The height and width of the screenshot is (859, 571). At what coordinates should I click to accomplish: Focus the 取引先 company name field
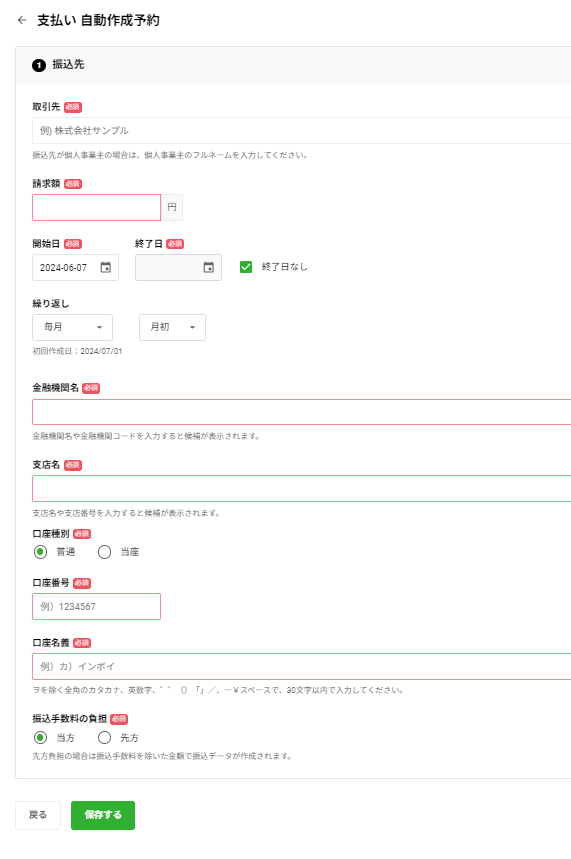pyautogui.click(x=301, y=130)
